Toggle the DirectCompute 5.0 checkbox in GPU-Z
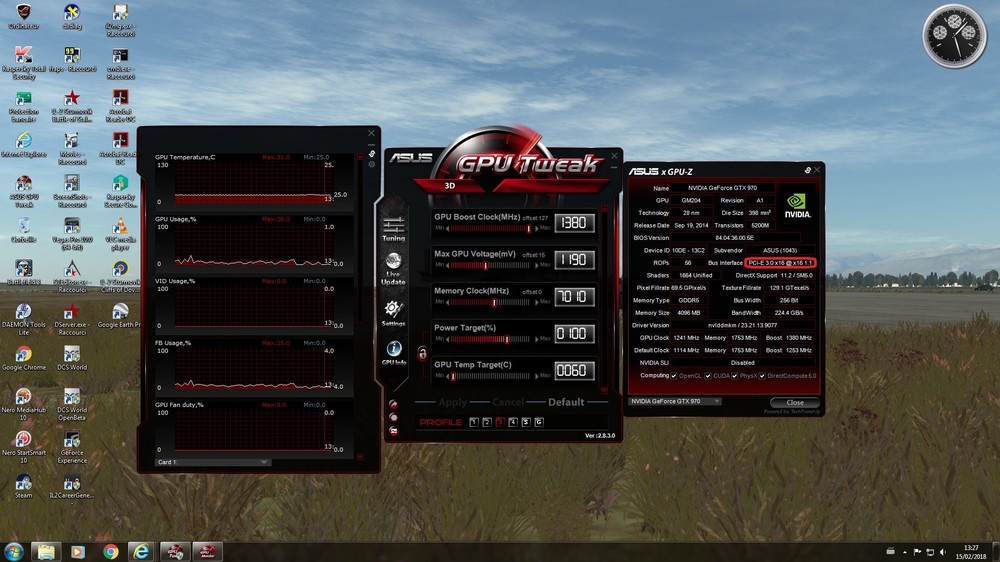This screenshot has height=562, width=1000. coord(762,376)
